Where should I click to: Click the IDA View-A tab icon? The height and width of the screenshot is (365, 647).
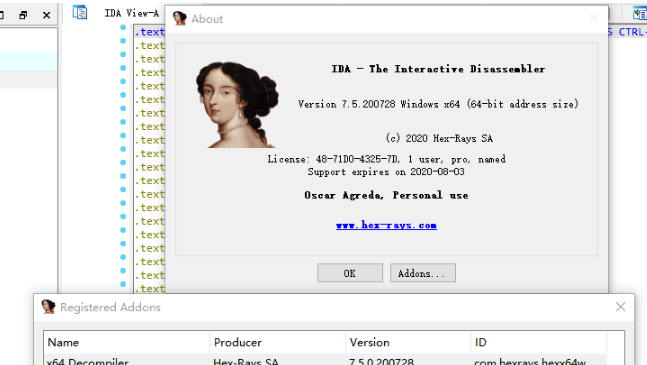(x=80, y=12)
